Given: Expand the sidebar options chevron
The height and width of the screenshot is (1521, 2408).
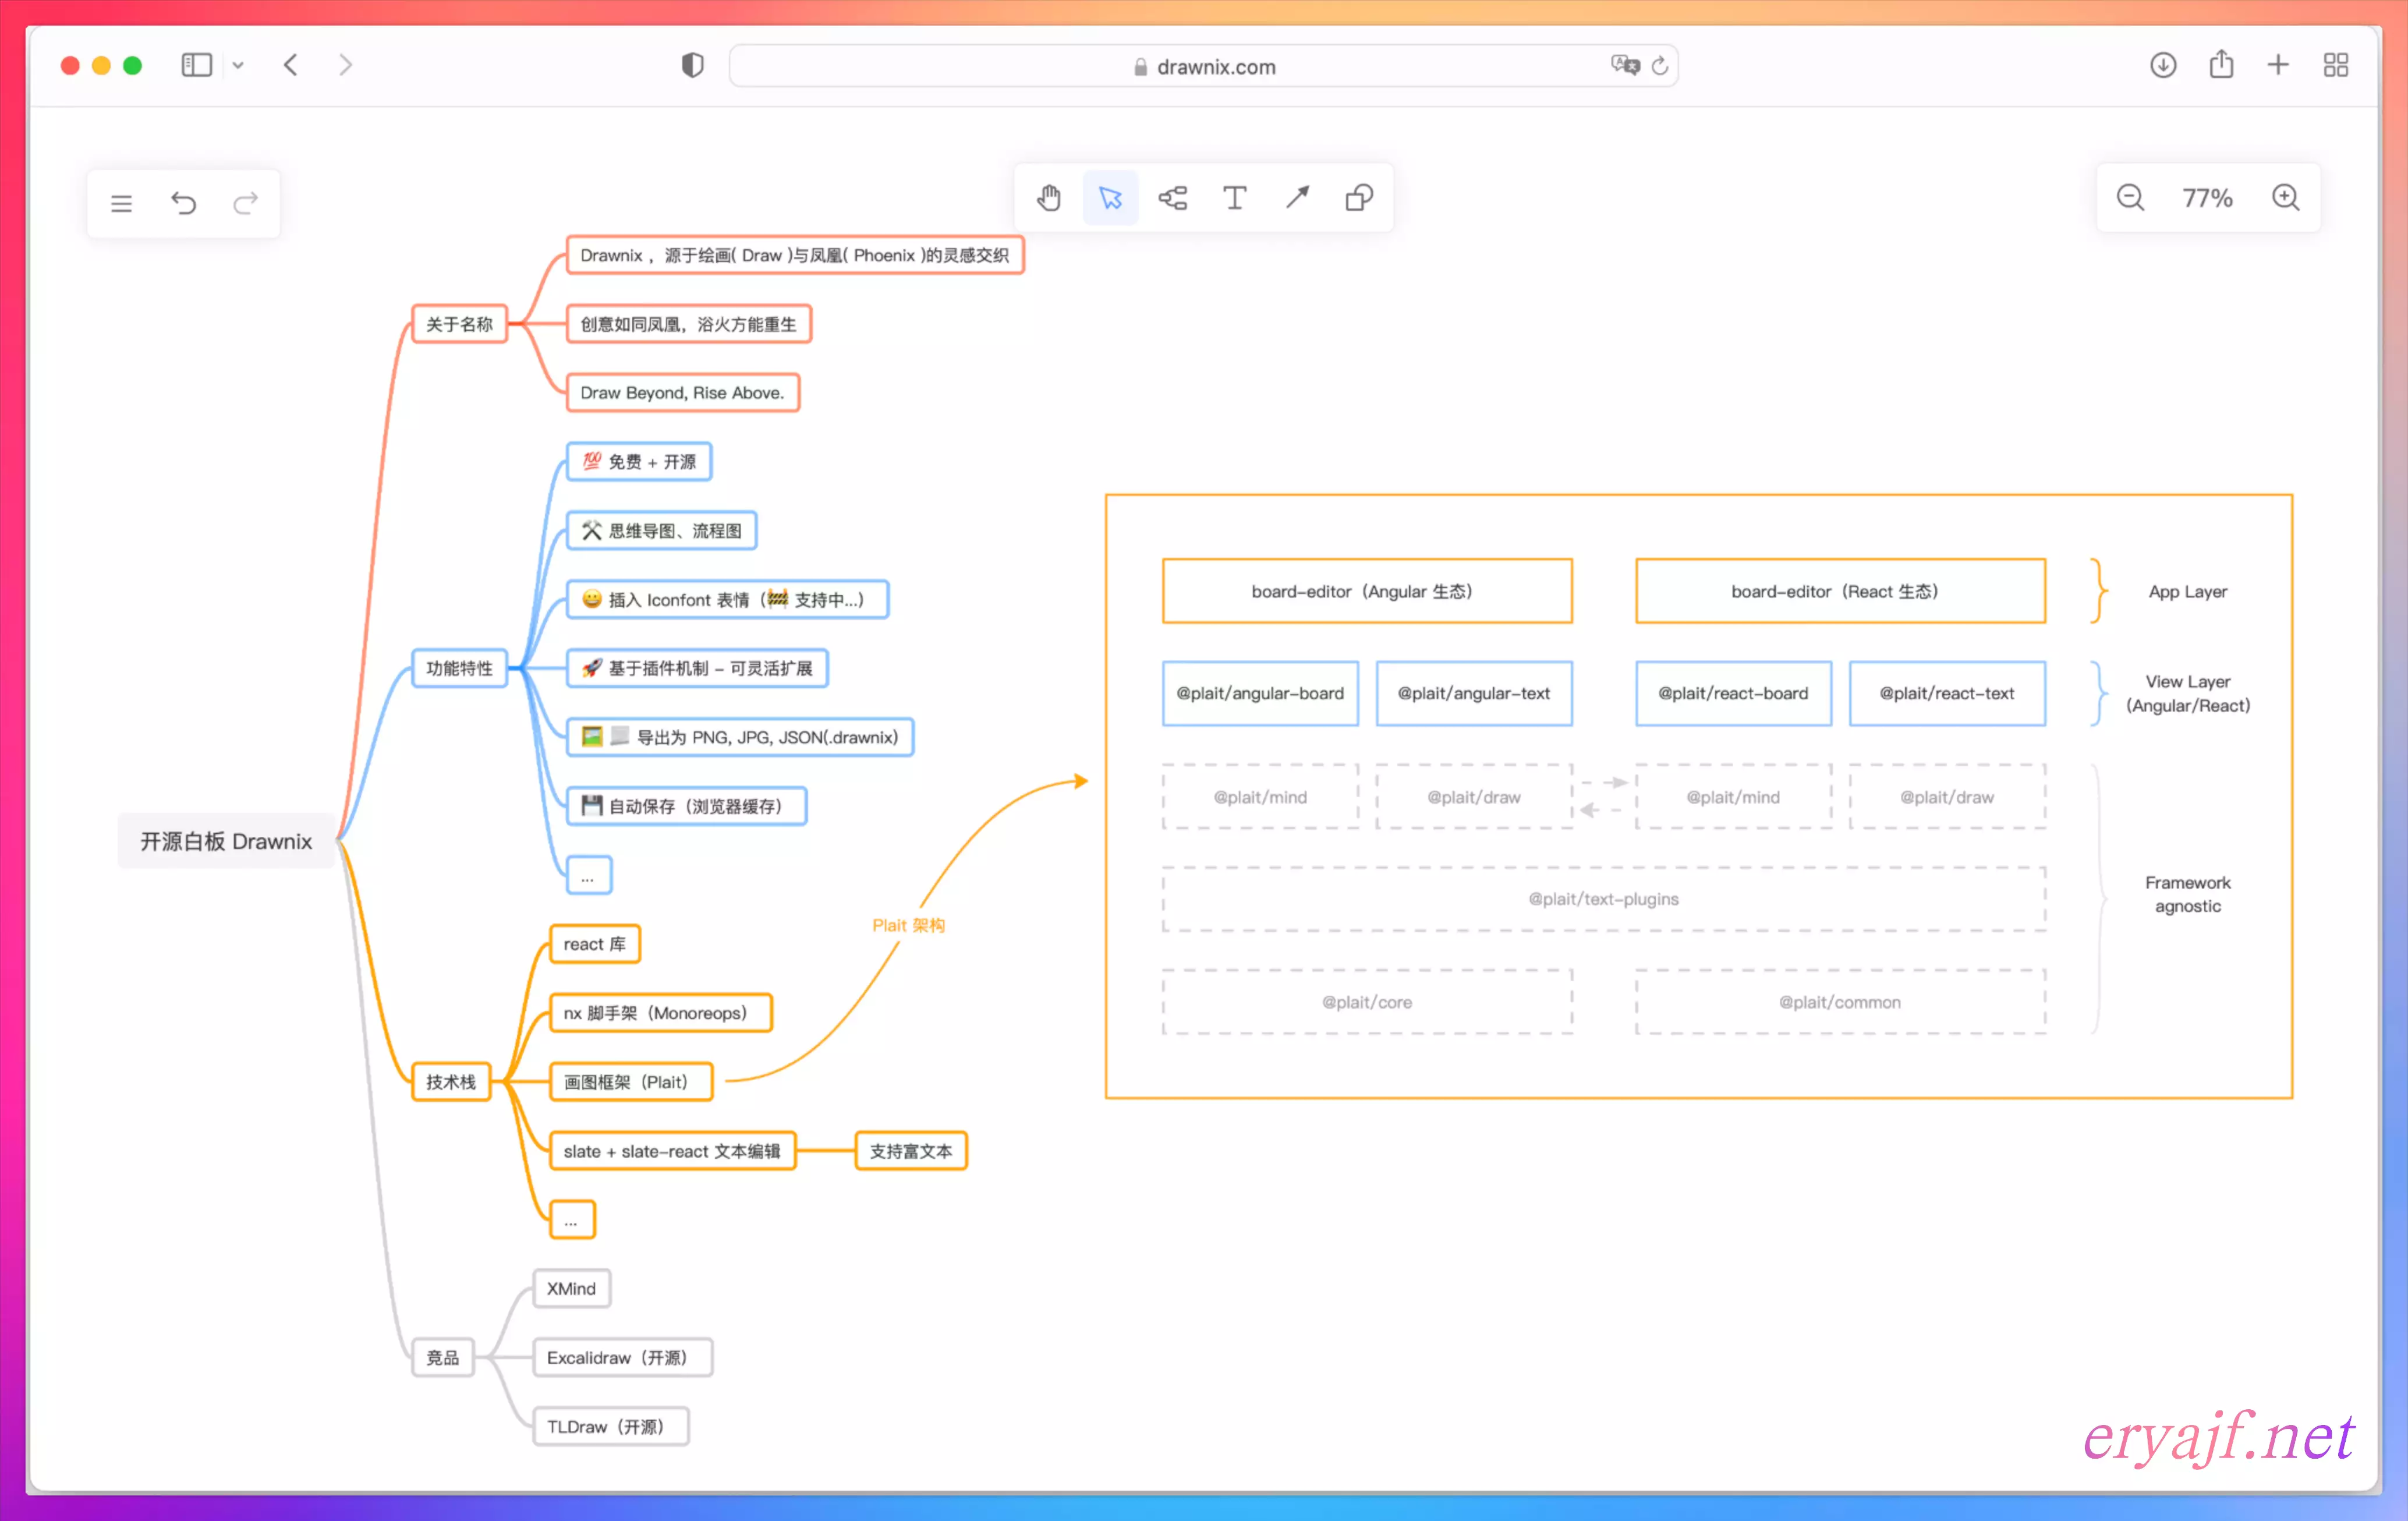Looking at the screenshot, I should pos(238,66).
